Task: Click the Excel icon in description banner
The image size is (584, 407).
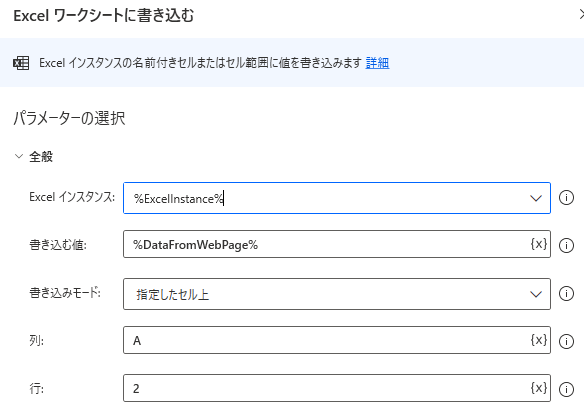Action: (x=21, y=63)
